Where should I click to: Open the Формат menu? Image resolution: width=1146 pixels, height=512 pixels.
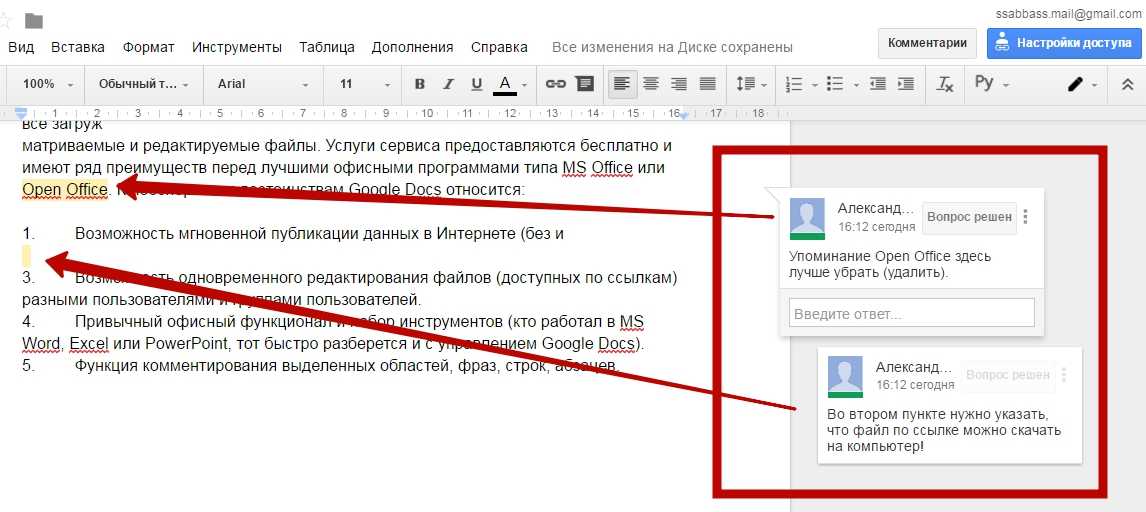(149, 47)
